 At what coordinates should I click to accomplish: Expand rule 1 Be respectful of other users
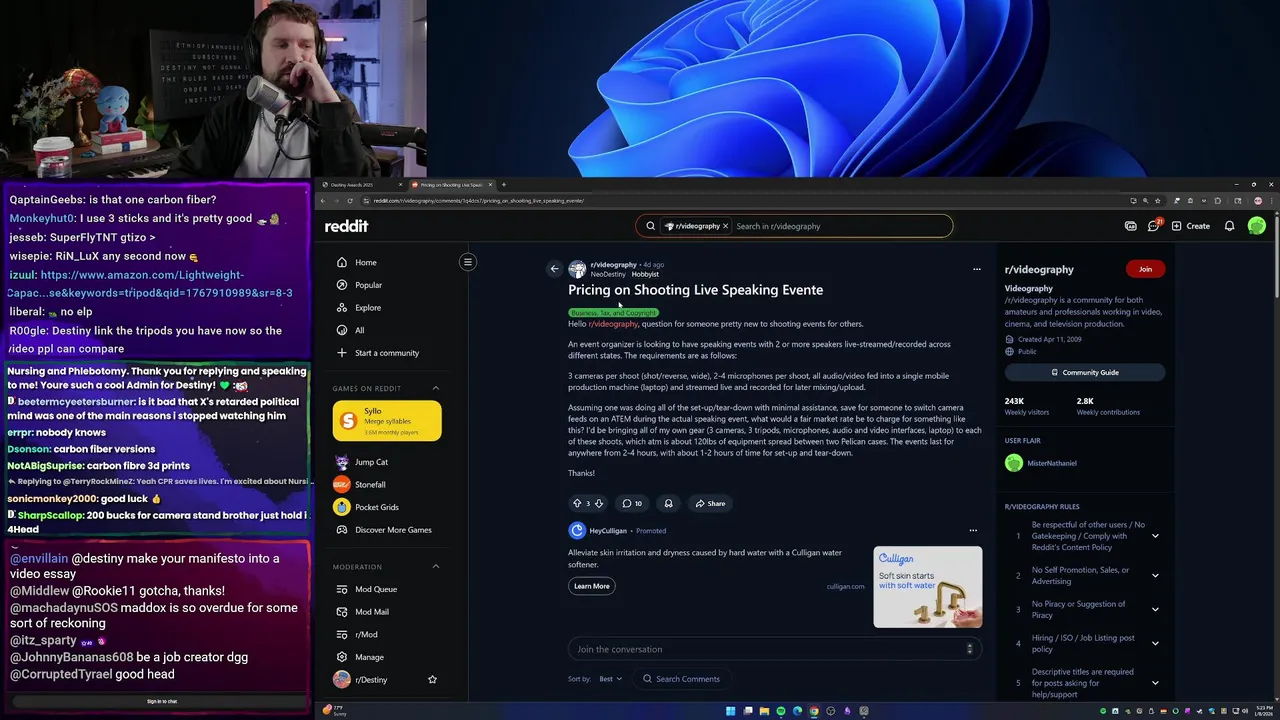click(x=1155, y=536)
